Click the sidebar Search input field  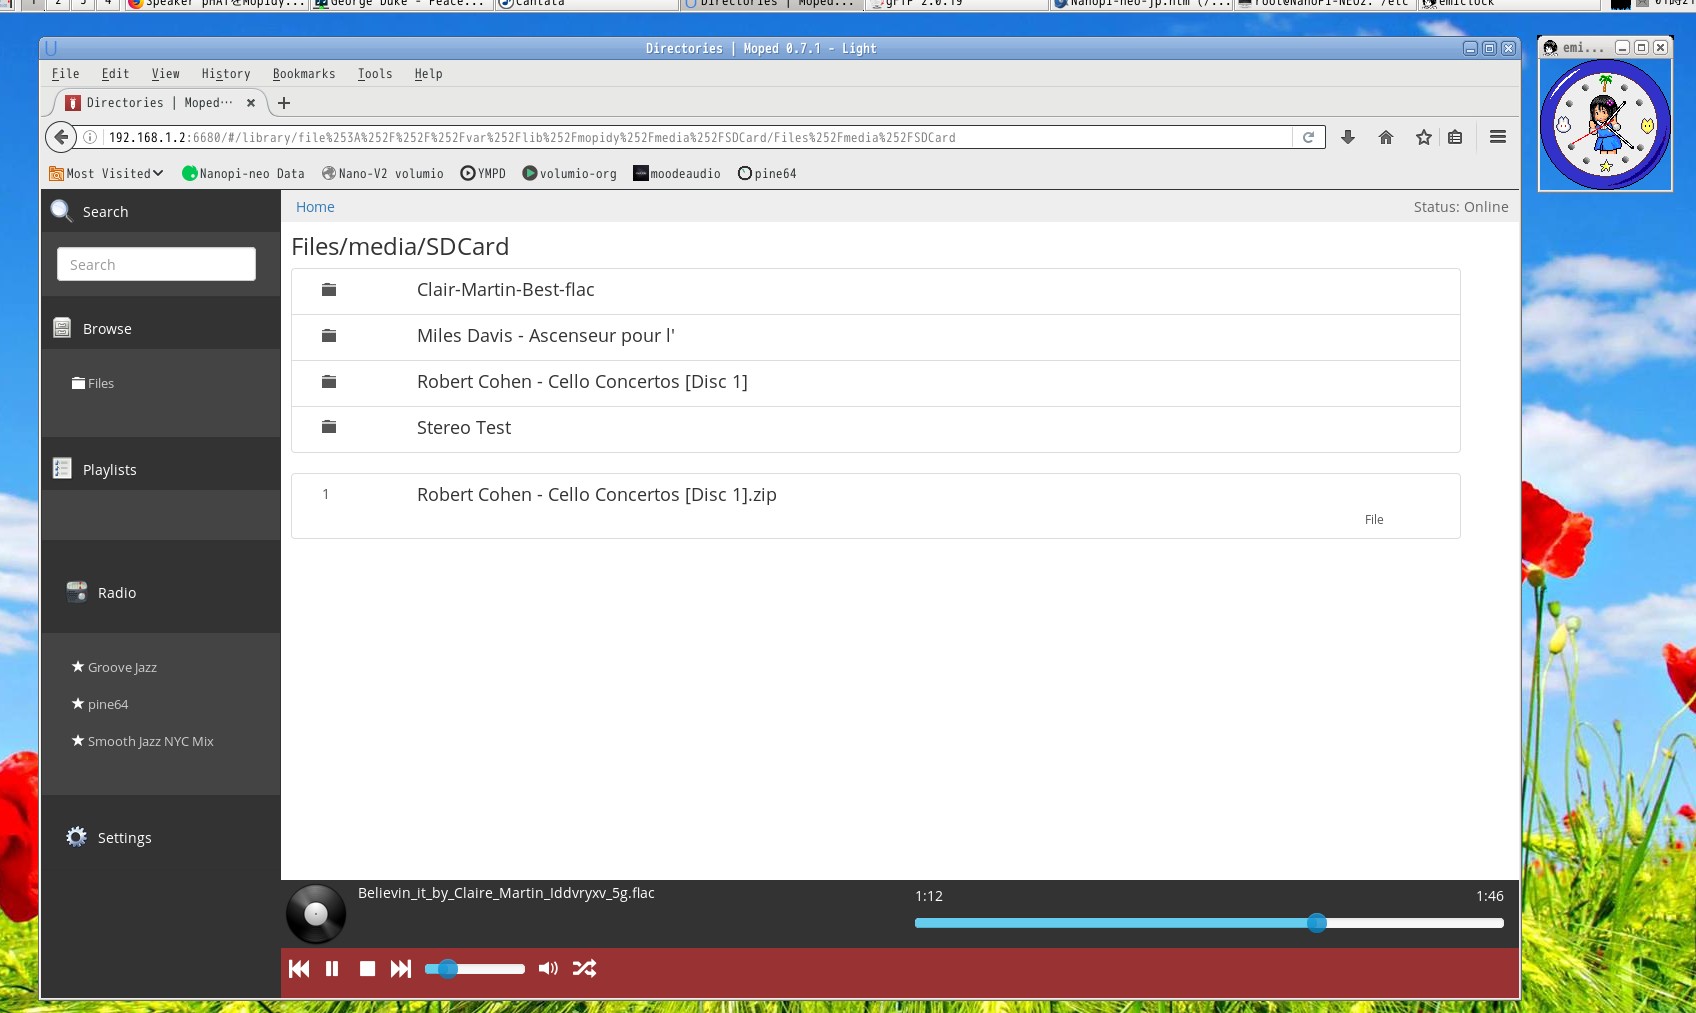[x=156, y=264]
